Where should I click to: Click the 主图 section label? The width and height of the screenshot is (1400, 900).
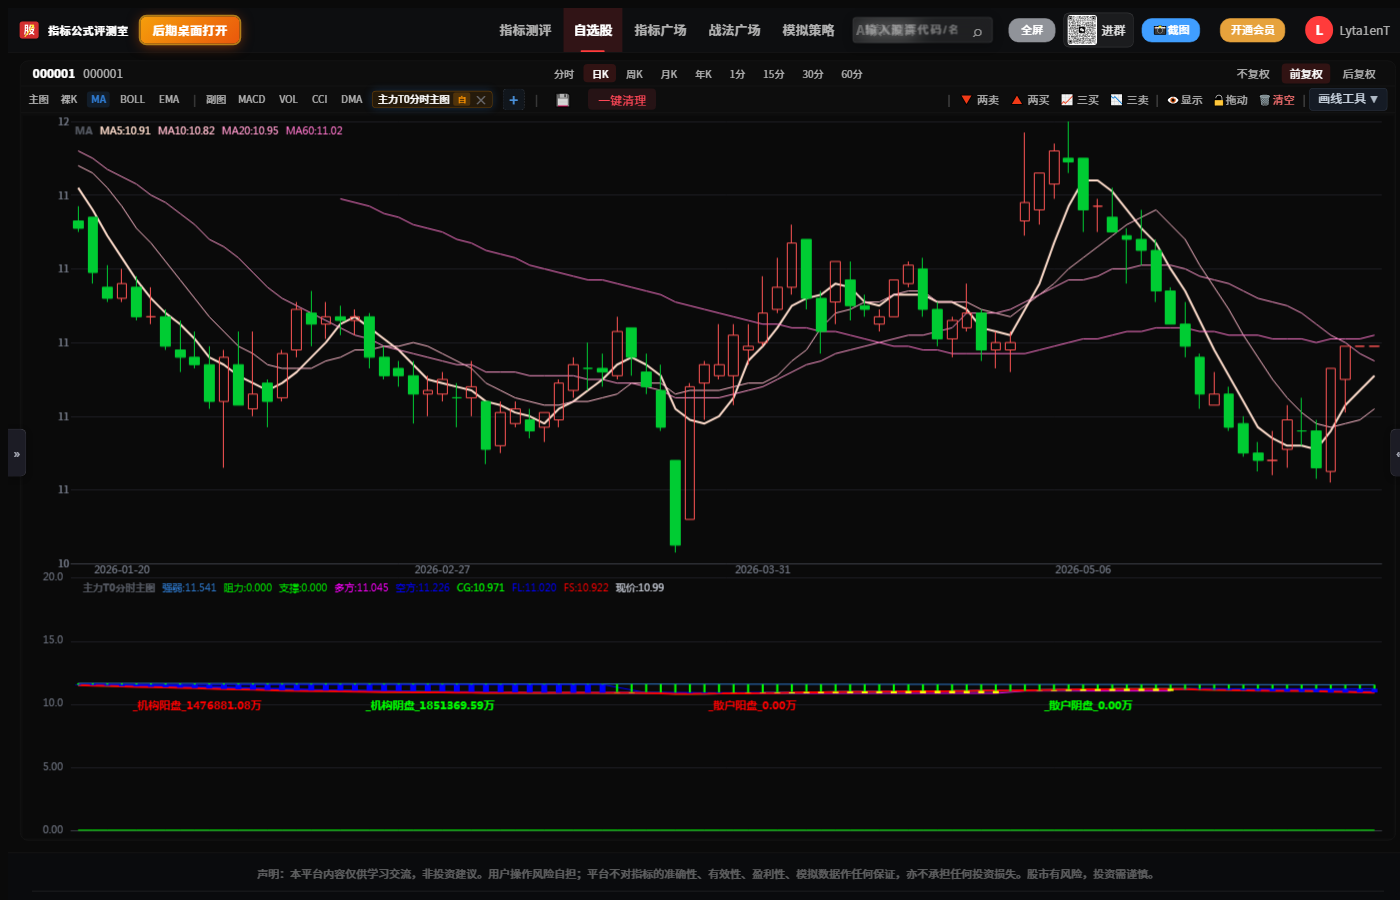pos(39,99)
